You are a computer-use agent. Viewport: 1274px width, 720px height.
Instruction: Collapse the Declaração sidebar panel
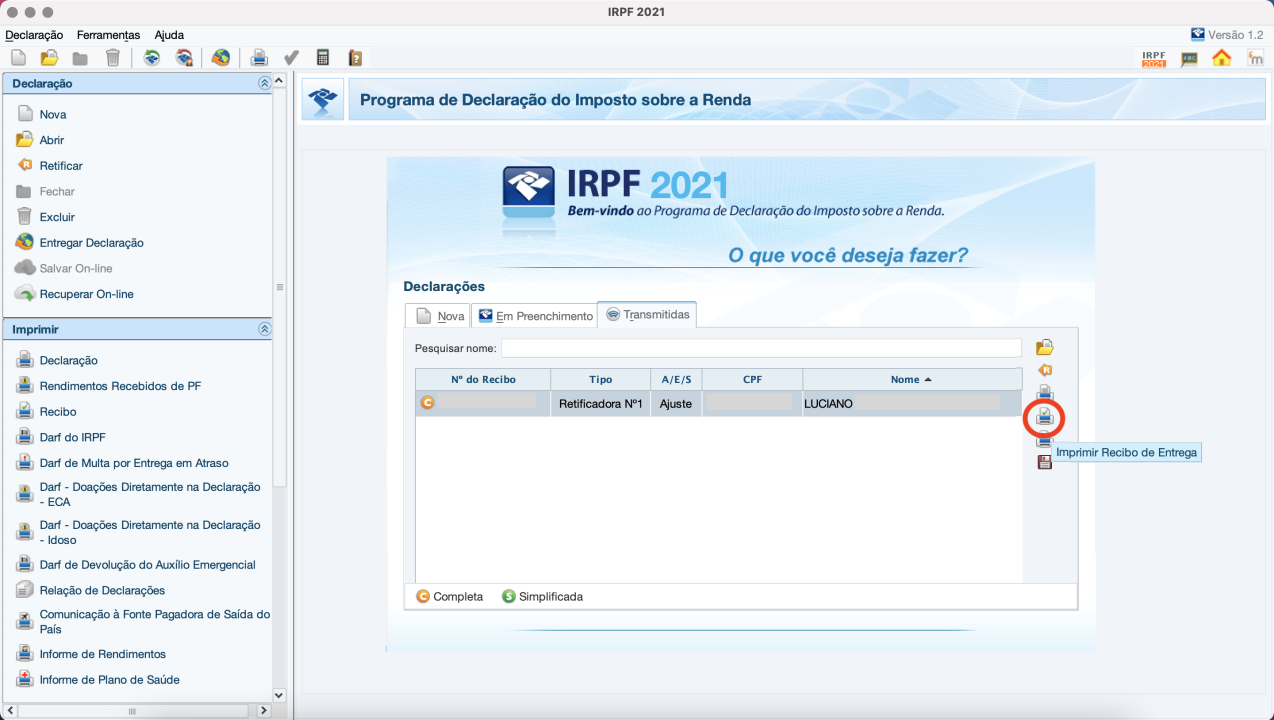coord(264,84)
